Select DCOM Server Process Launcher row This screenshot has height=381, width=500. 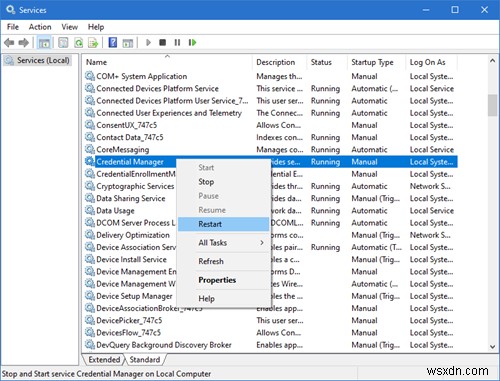pyautogui.click(x=270, y=223)
